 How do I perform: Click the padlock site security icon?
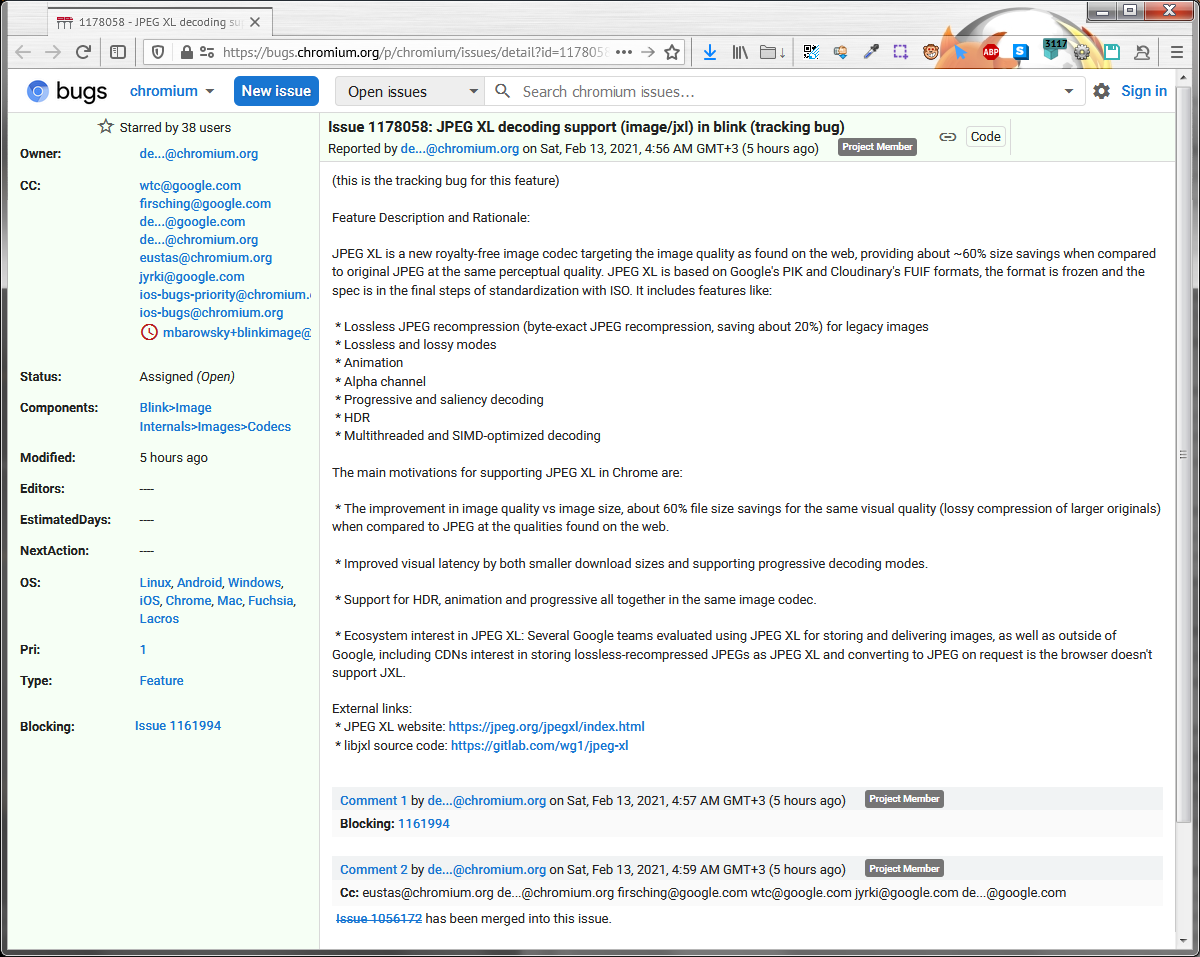185,52
